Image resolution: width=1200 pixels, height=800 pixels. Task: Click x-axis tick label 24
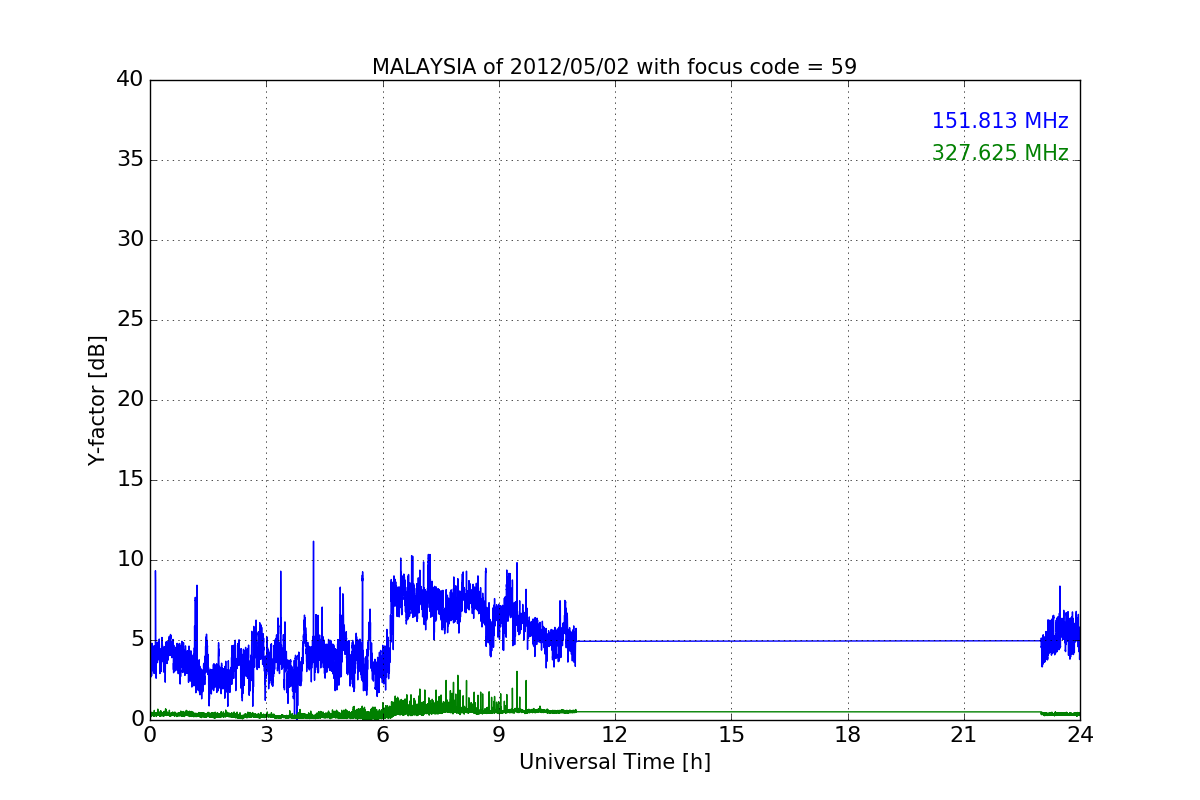(x=1080, y=735)
